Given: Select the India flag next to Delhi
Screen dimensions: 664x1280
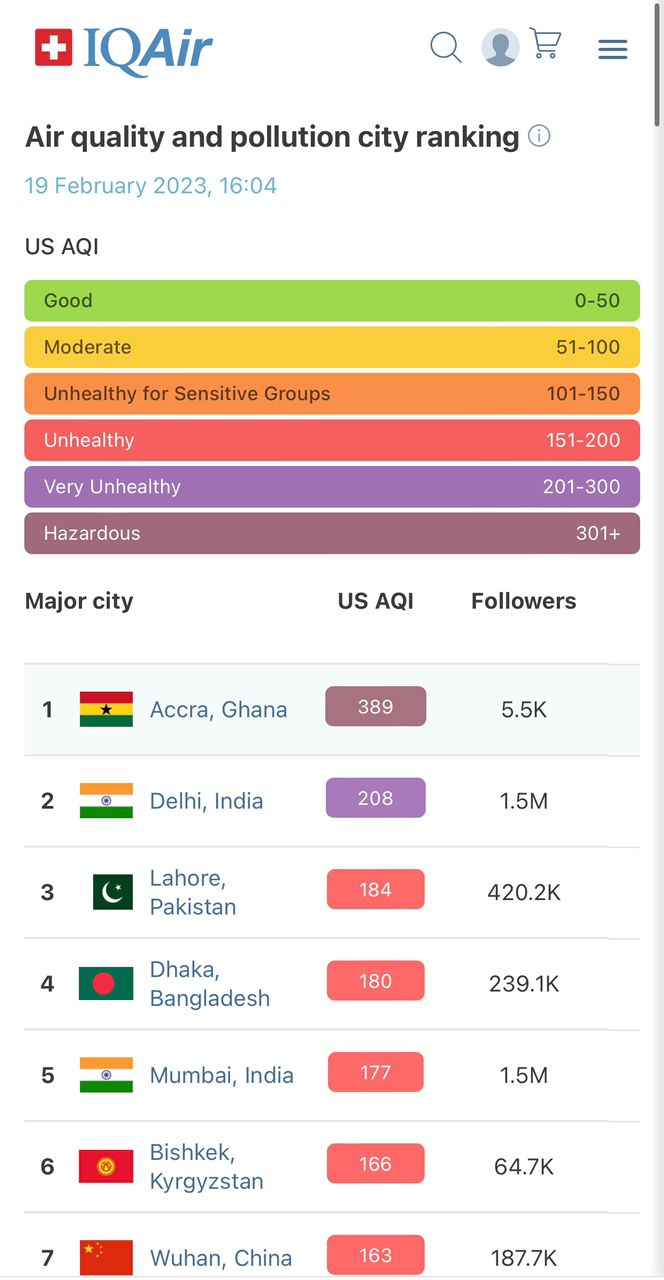Looking at the screenshot, I should pyautogui.click(x=106, y=800).
